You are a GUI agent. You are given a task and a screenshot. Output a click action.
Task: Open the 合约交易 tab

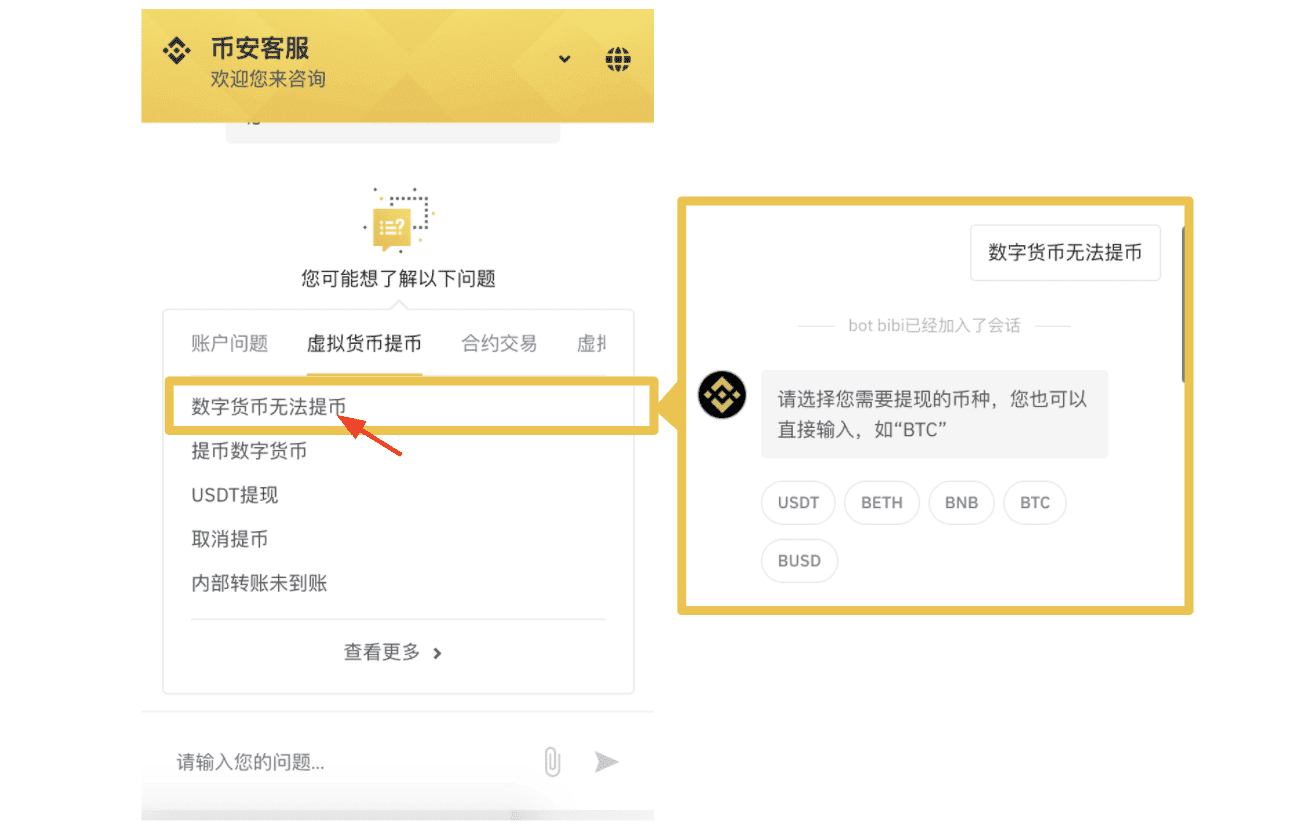[499, 344]
